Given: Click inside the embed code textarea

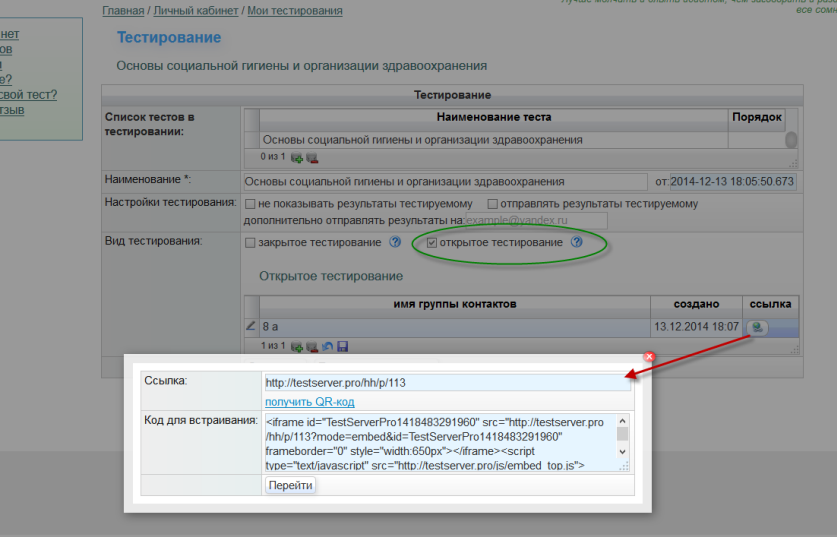Looking at the screenshot, I should pos(440,443).
